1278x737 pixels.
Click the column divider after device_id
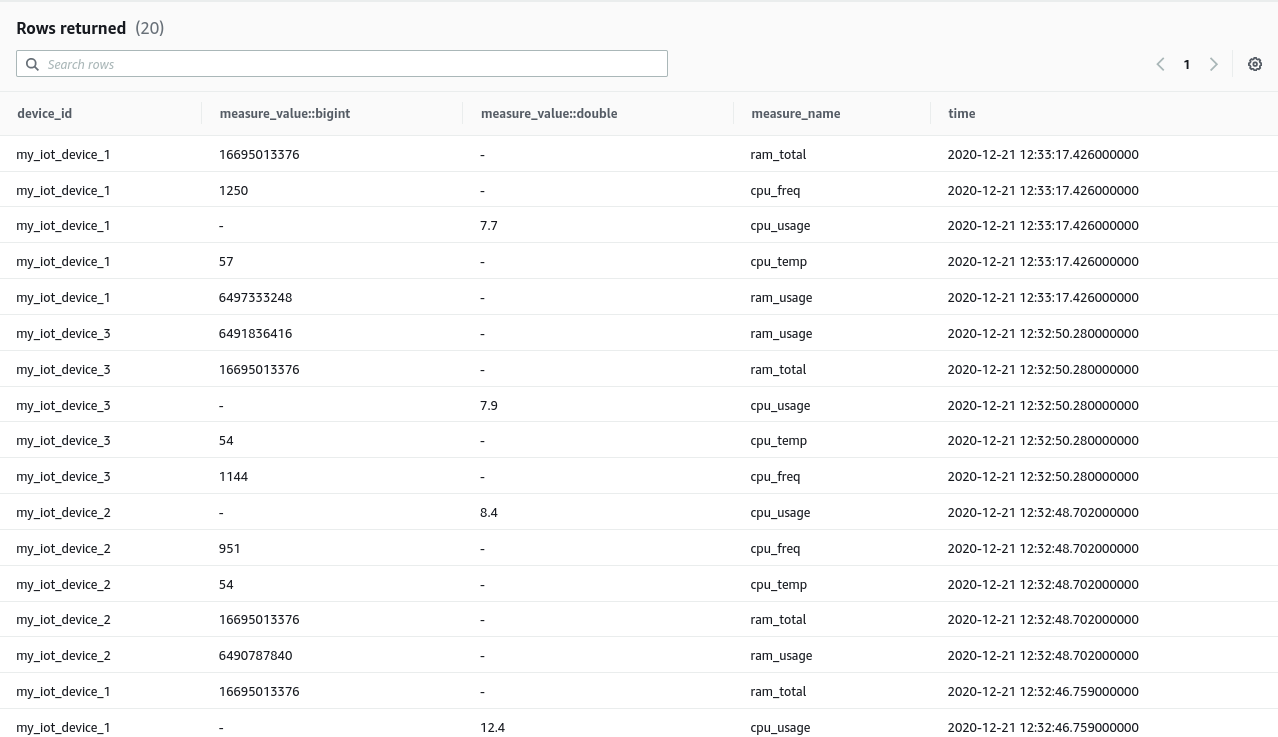(200, 113)
